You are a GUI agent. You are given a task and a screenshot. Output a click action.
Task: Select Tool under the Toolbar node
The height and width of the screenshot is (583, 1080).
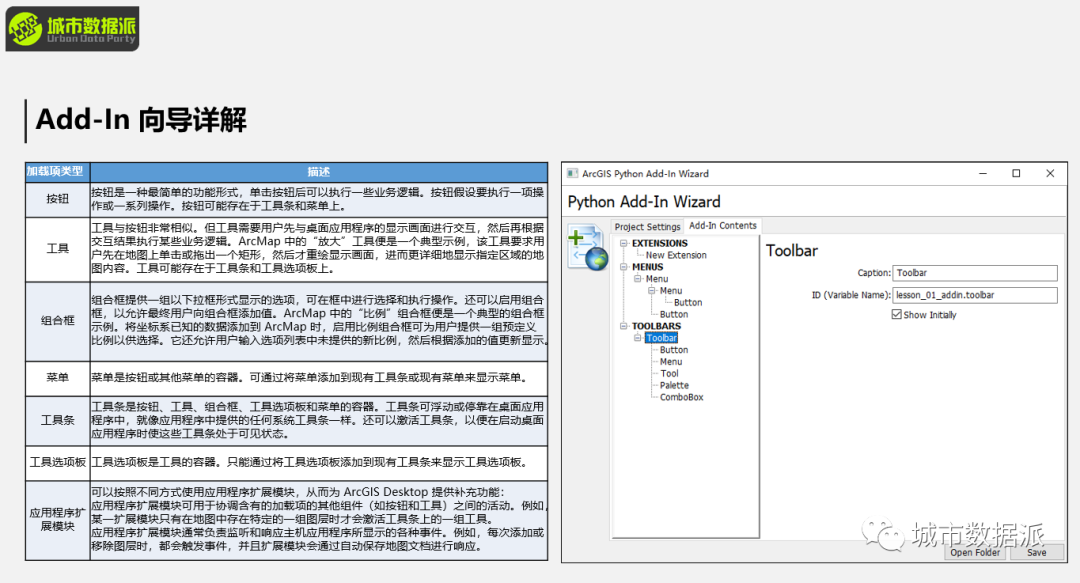669,374
